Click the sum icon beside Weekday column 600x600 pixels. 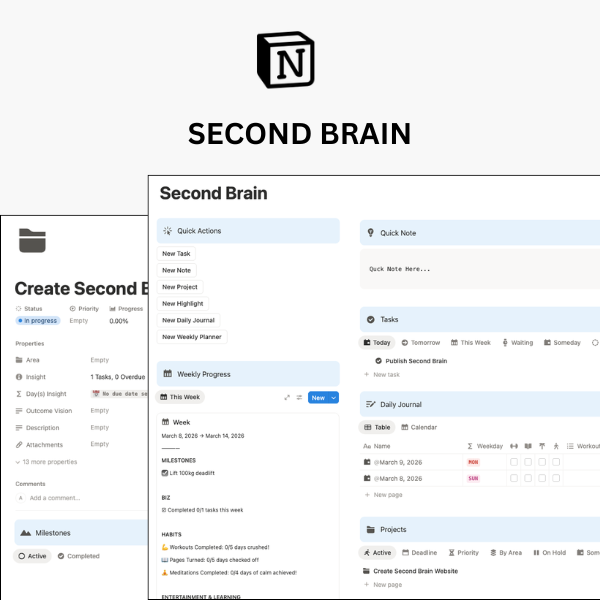pos(470,446)
